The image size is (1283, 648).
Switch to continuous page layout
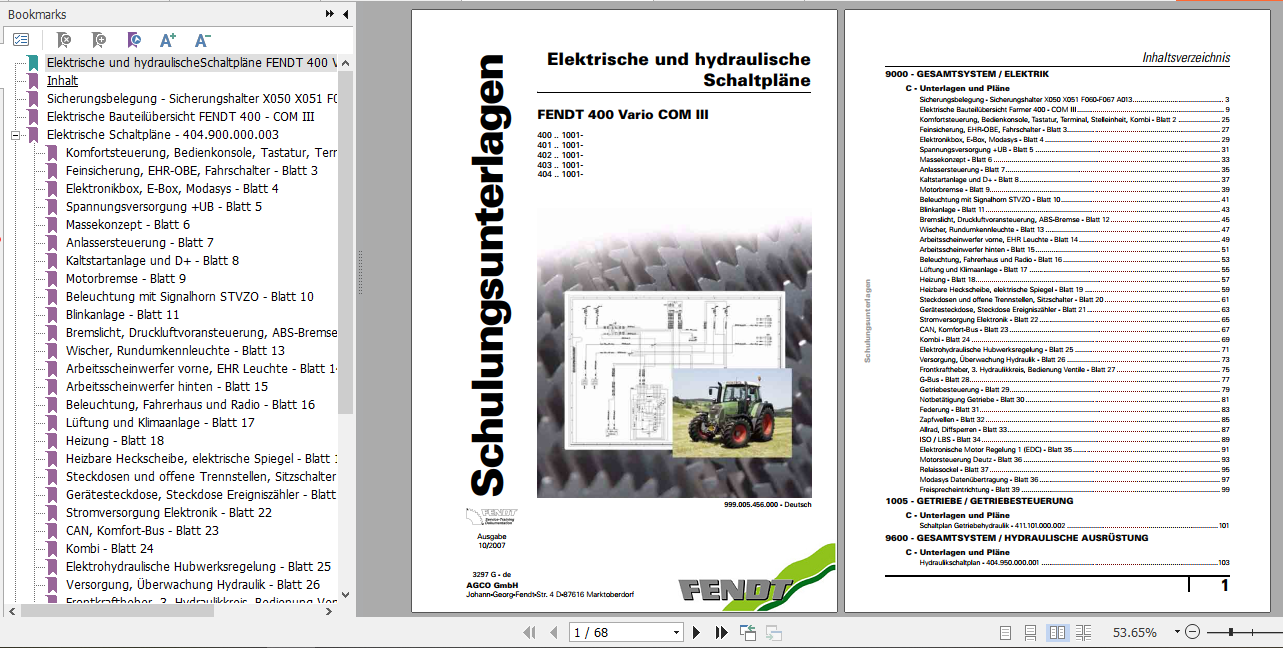[1031, 632]
